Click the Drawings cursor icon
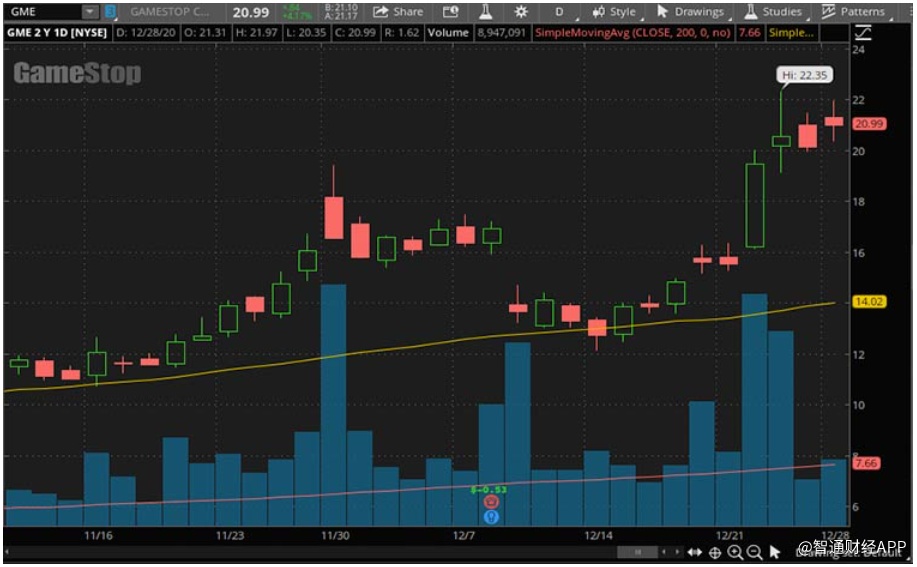The height and width of the screenshot is (567, 917). pos(662,12)
